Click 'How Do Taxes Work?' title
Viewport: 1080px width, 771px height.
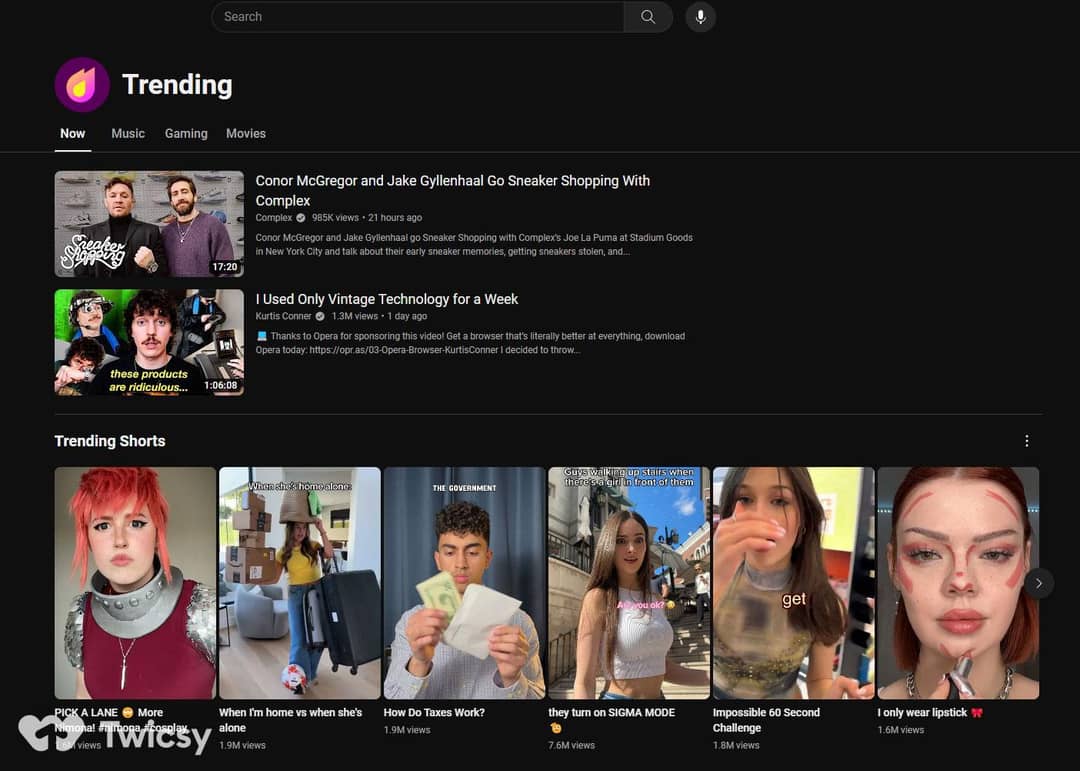pos(434,712)
